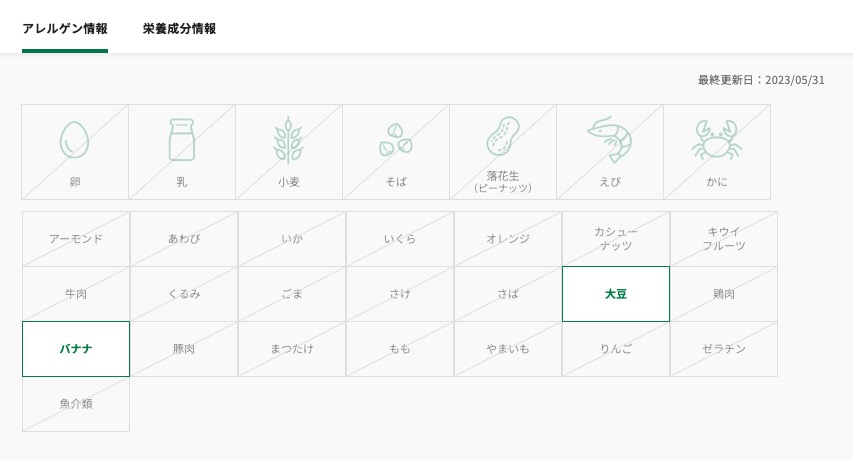Click the オレンジ cell
The width and height of the screenshot is (853, 460).
click(508, 239)
